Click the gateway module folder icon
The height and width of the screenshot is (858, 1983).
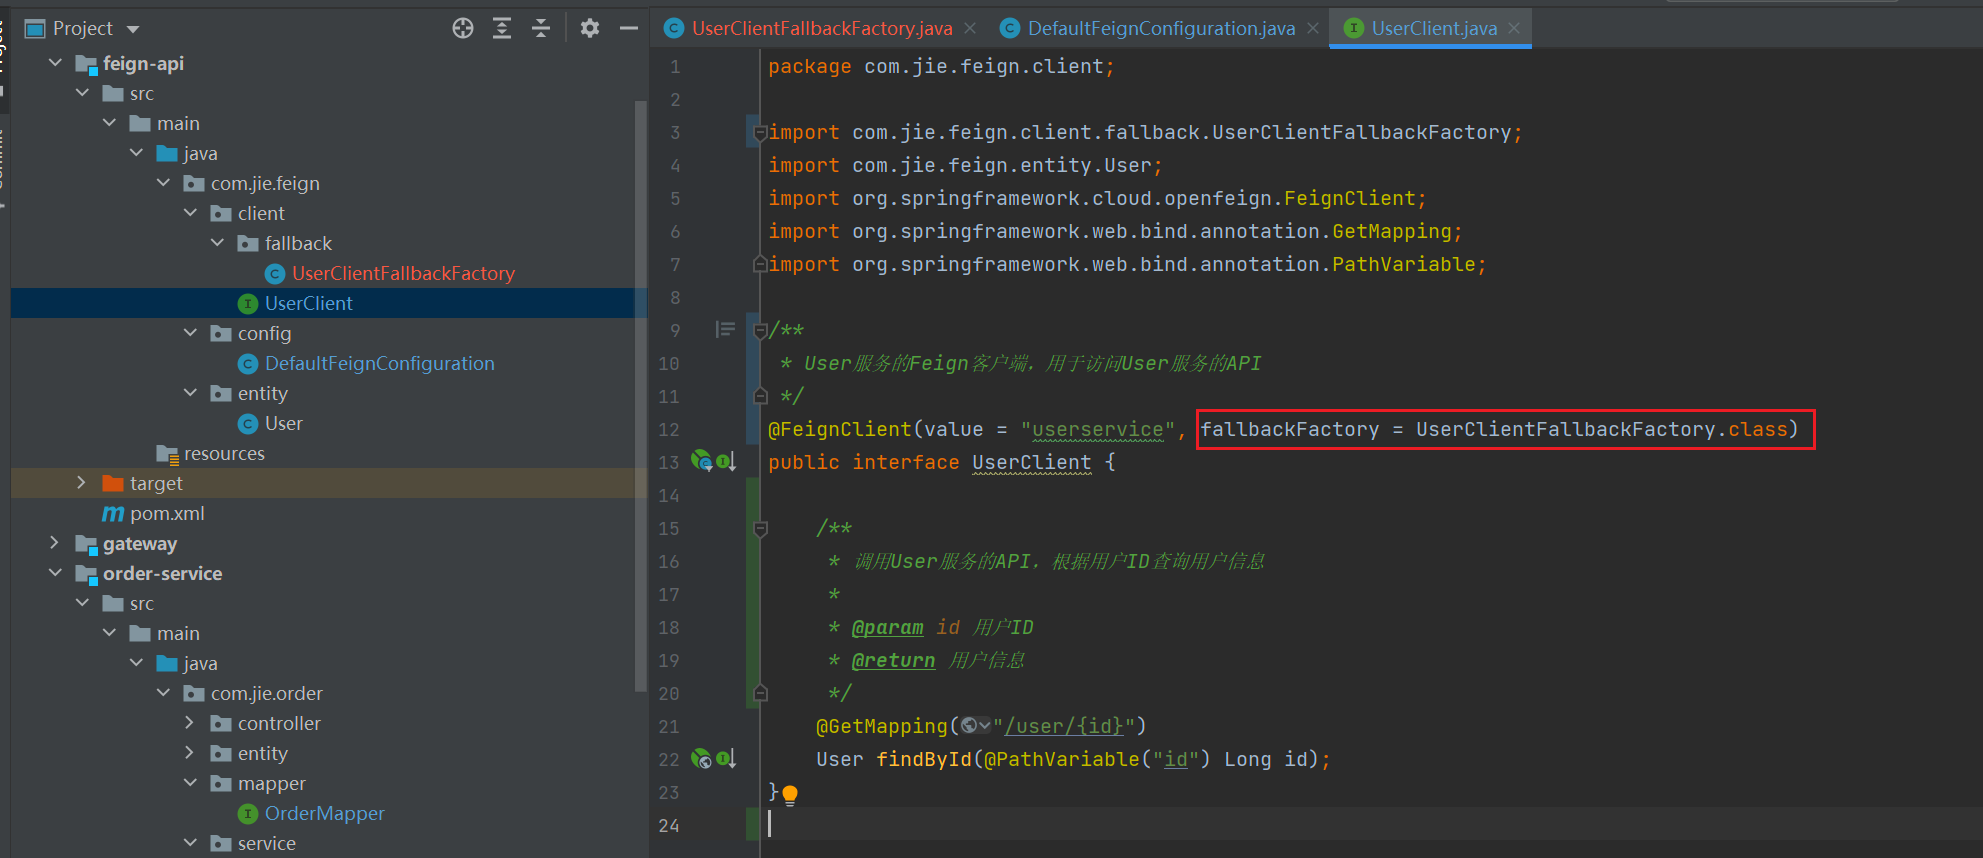[87, 544]
